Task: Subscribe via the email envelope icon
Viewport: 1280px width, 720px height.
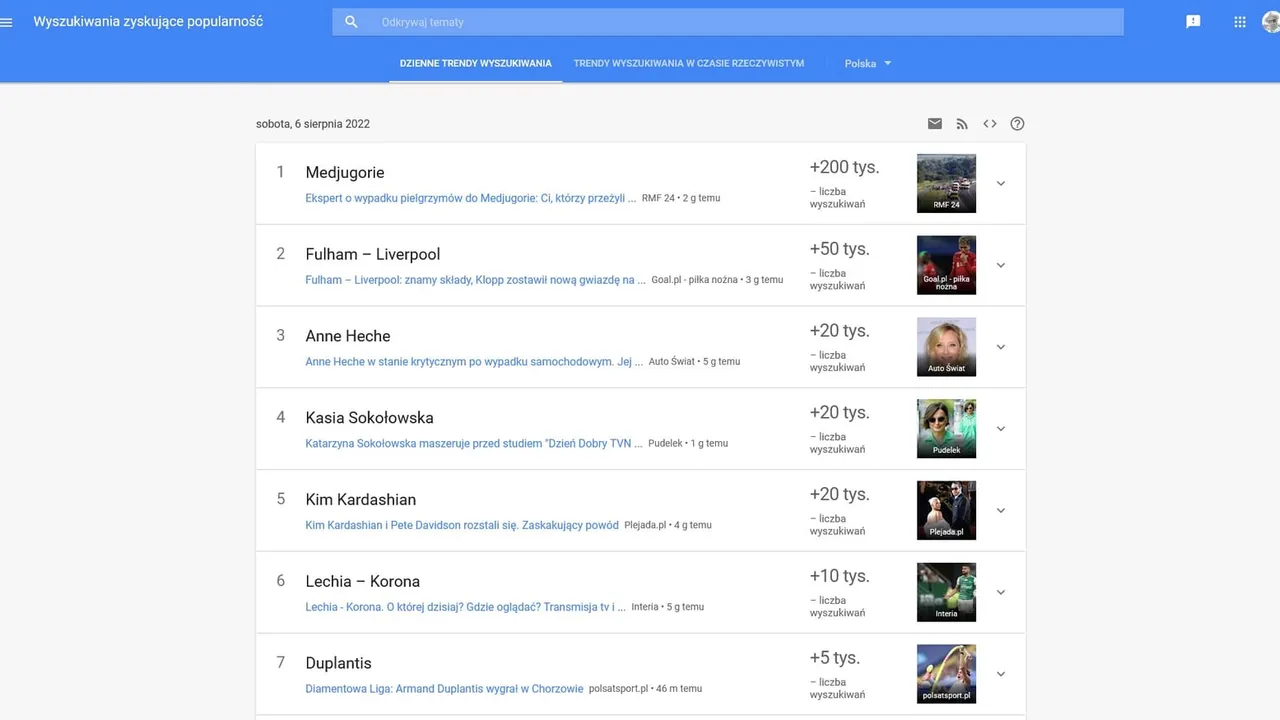Action: point(935,124)
